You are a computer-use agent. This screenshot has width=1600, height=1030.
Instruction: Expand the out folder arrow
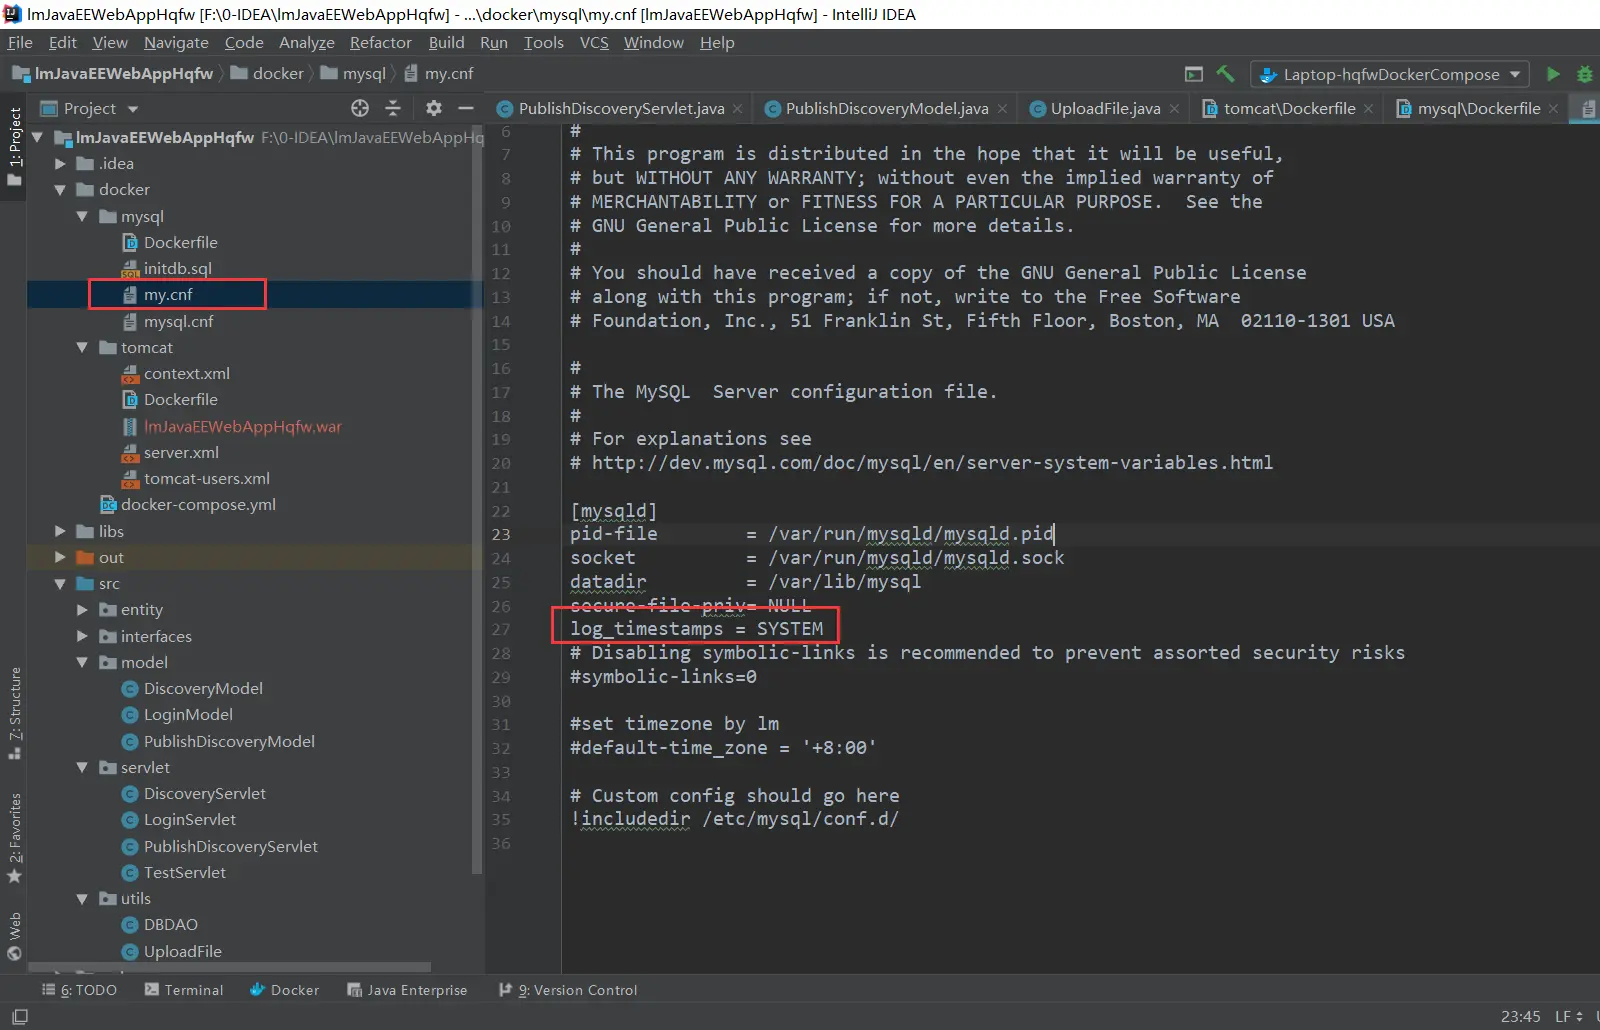[61, 558]
